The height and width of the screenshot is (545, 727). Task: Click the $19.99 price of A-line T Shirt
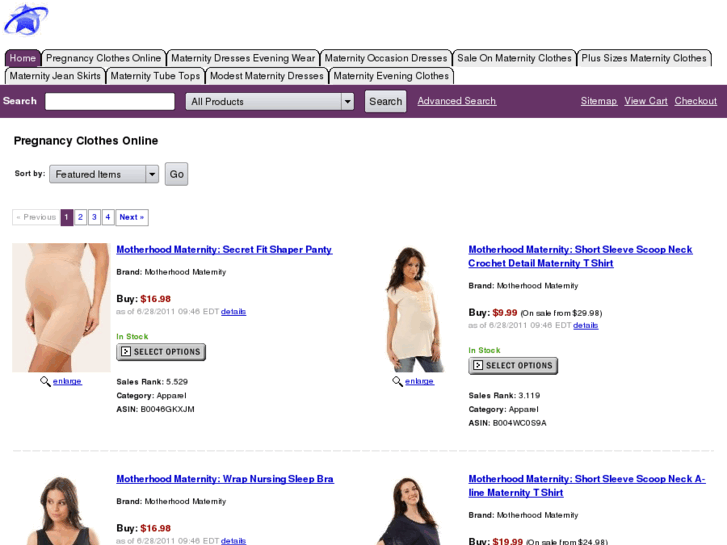pyautogui.click(x=507, y=541)
